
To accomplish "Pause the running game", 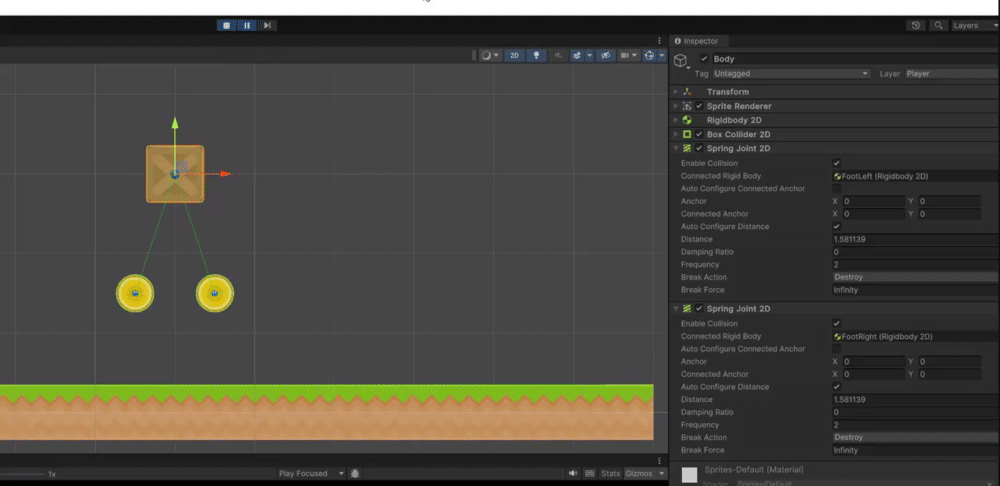I will tap(247, 26).
